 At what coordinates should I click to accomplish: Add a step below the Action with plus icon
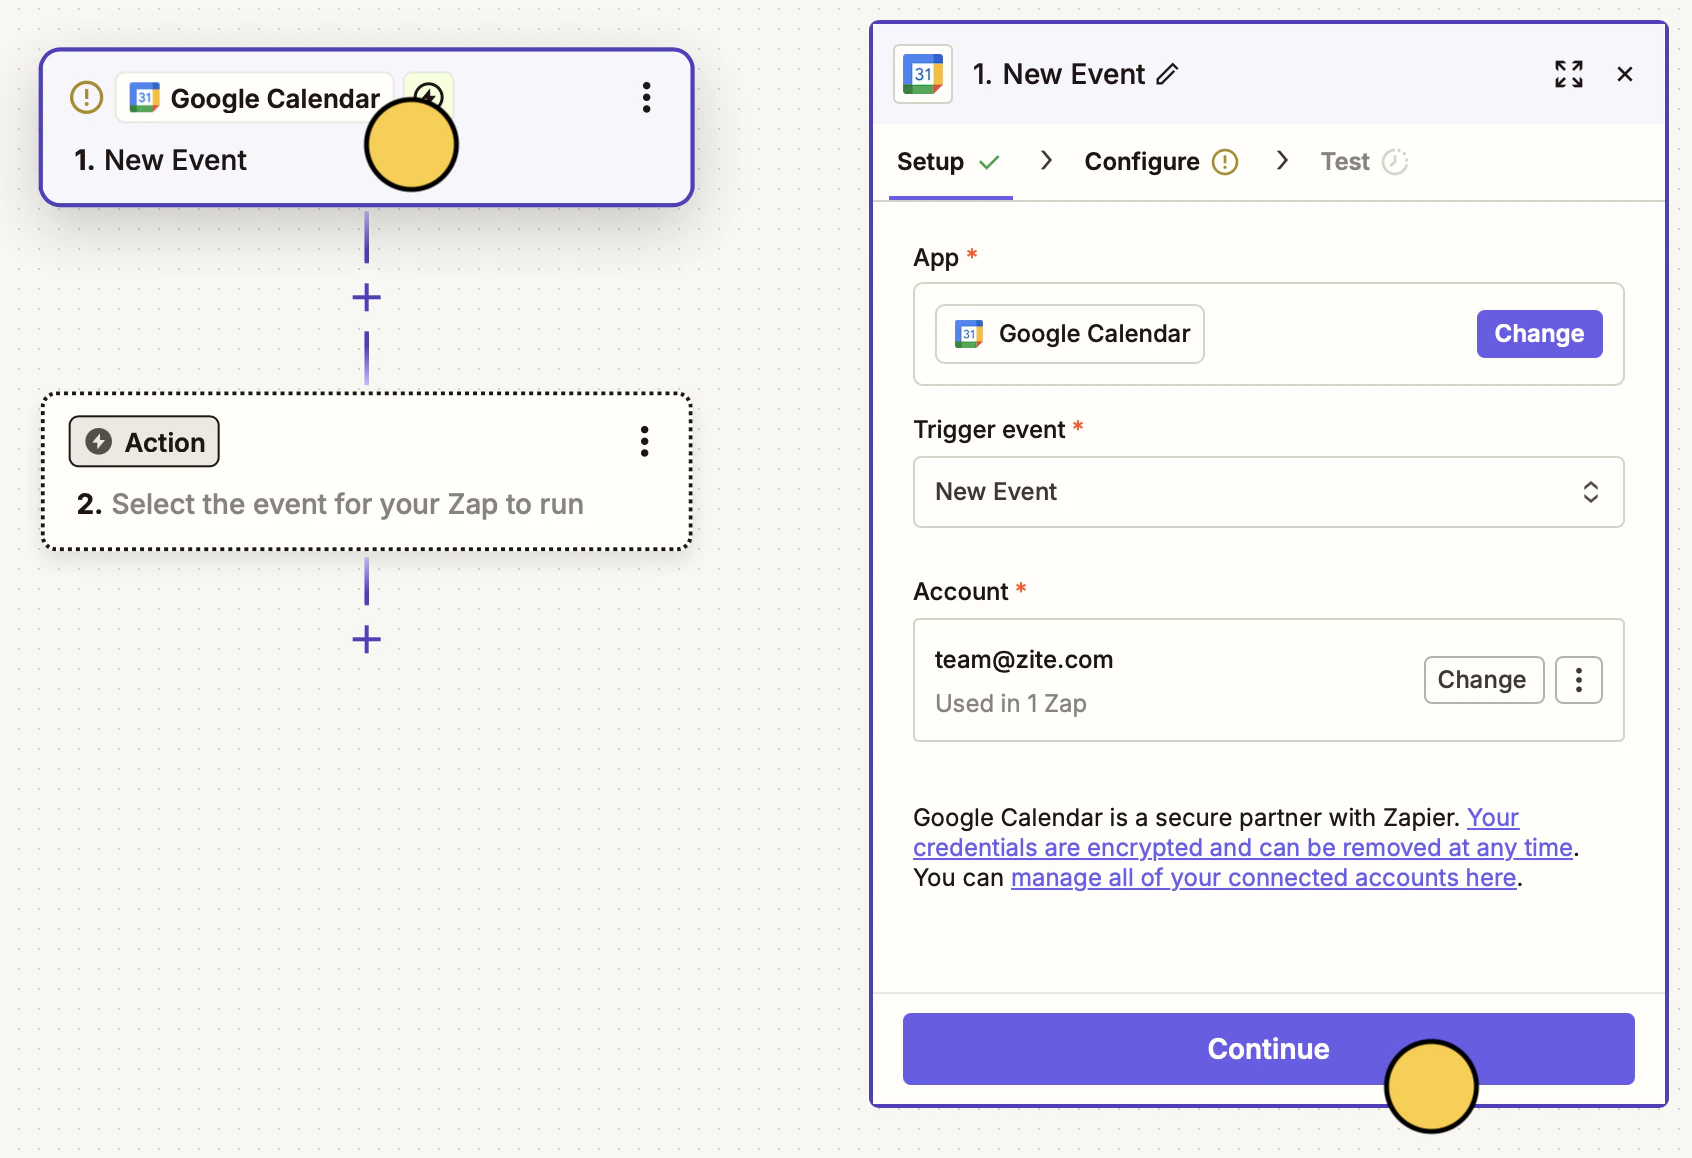pos(367,639)
